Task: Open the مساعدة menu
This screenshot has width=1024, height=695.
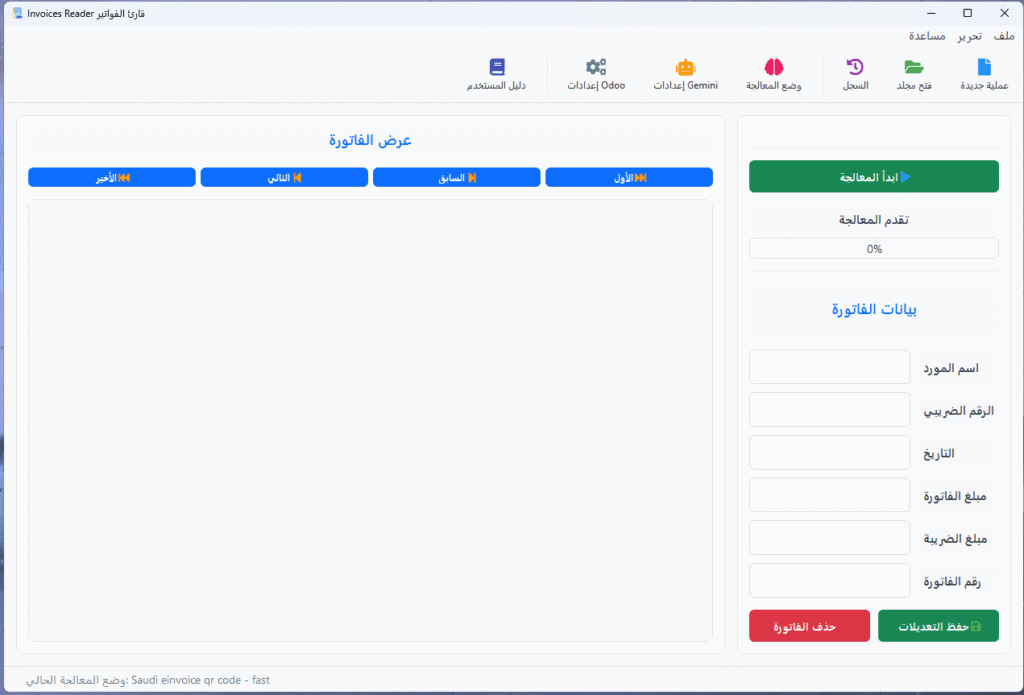Action: [927, 36]
